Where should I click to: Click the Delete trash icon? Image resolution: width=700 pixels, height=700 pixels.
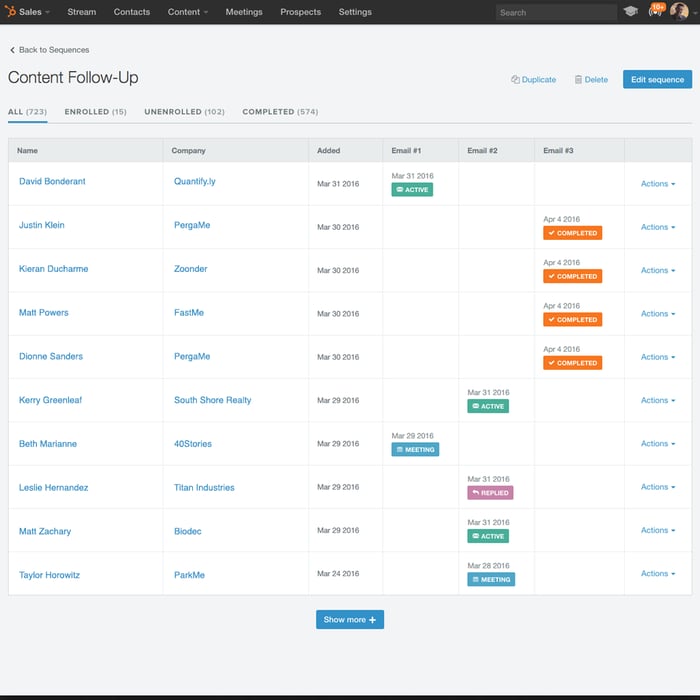579,80
